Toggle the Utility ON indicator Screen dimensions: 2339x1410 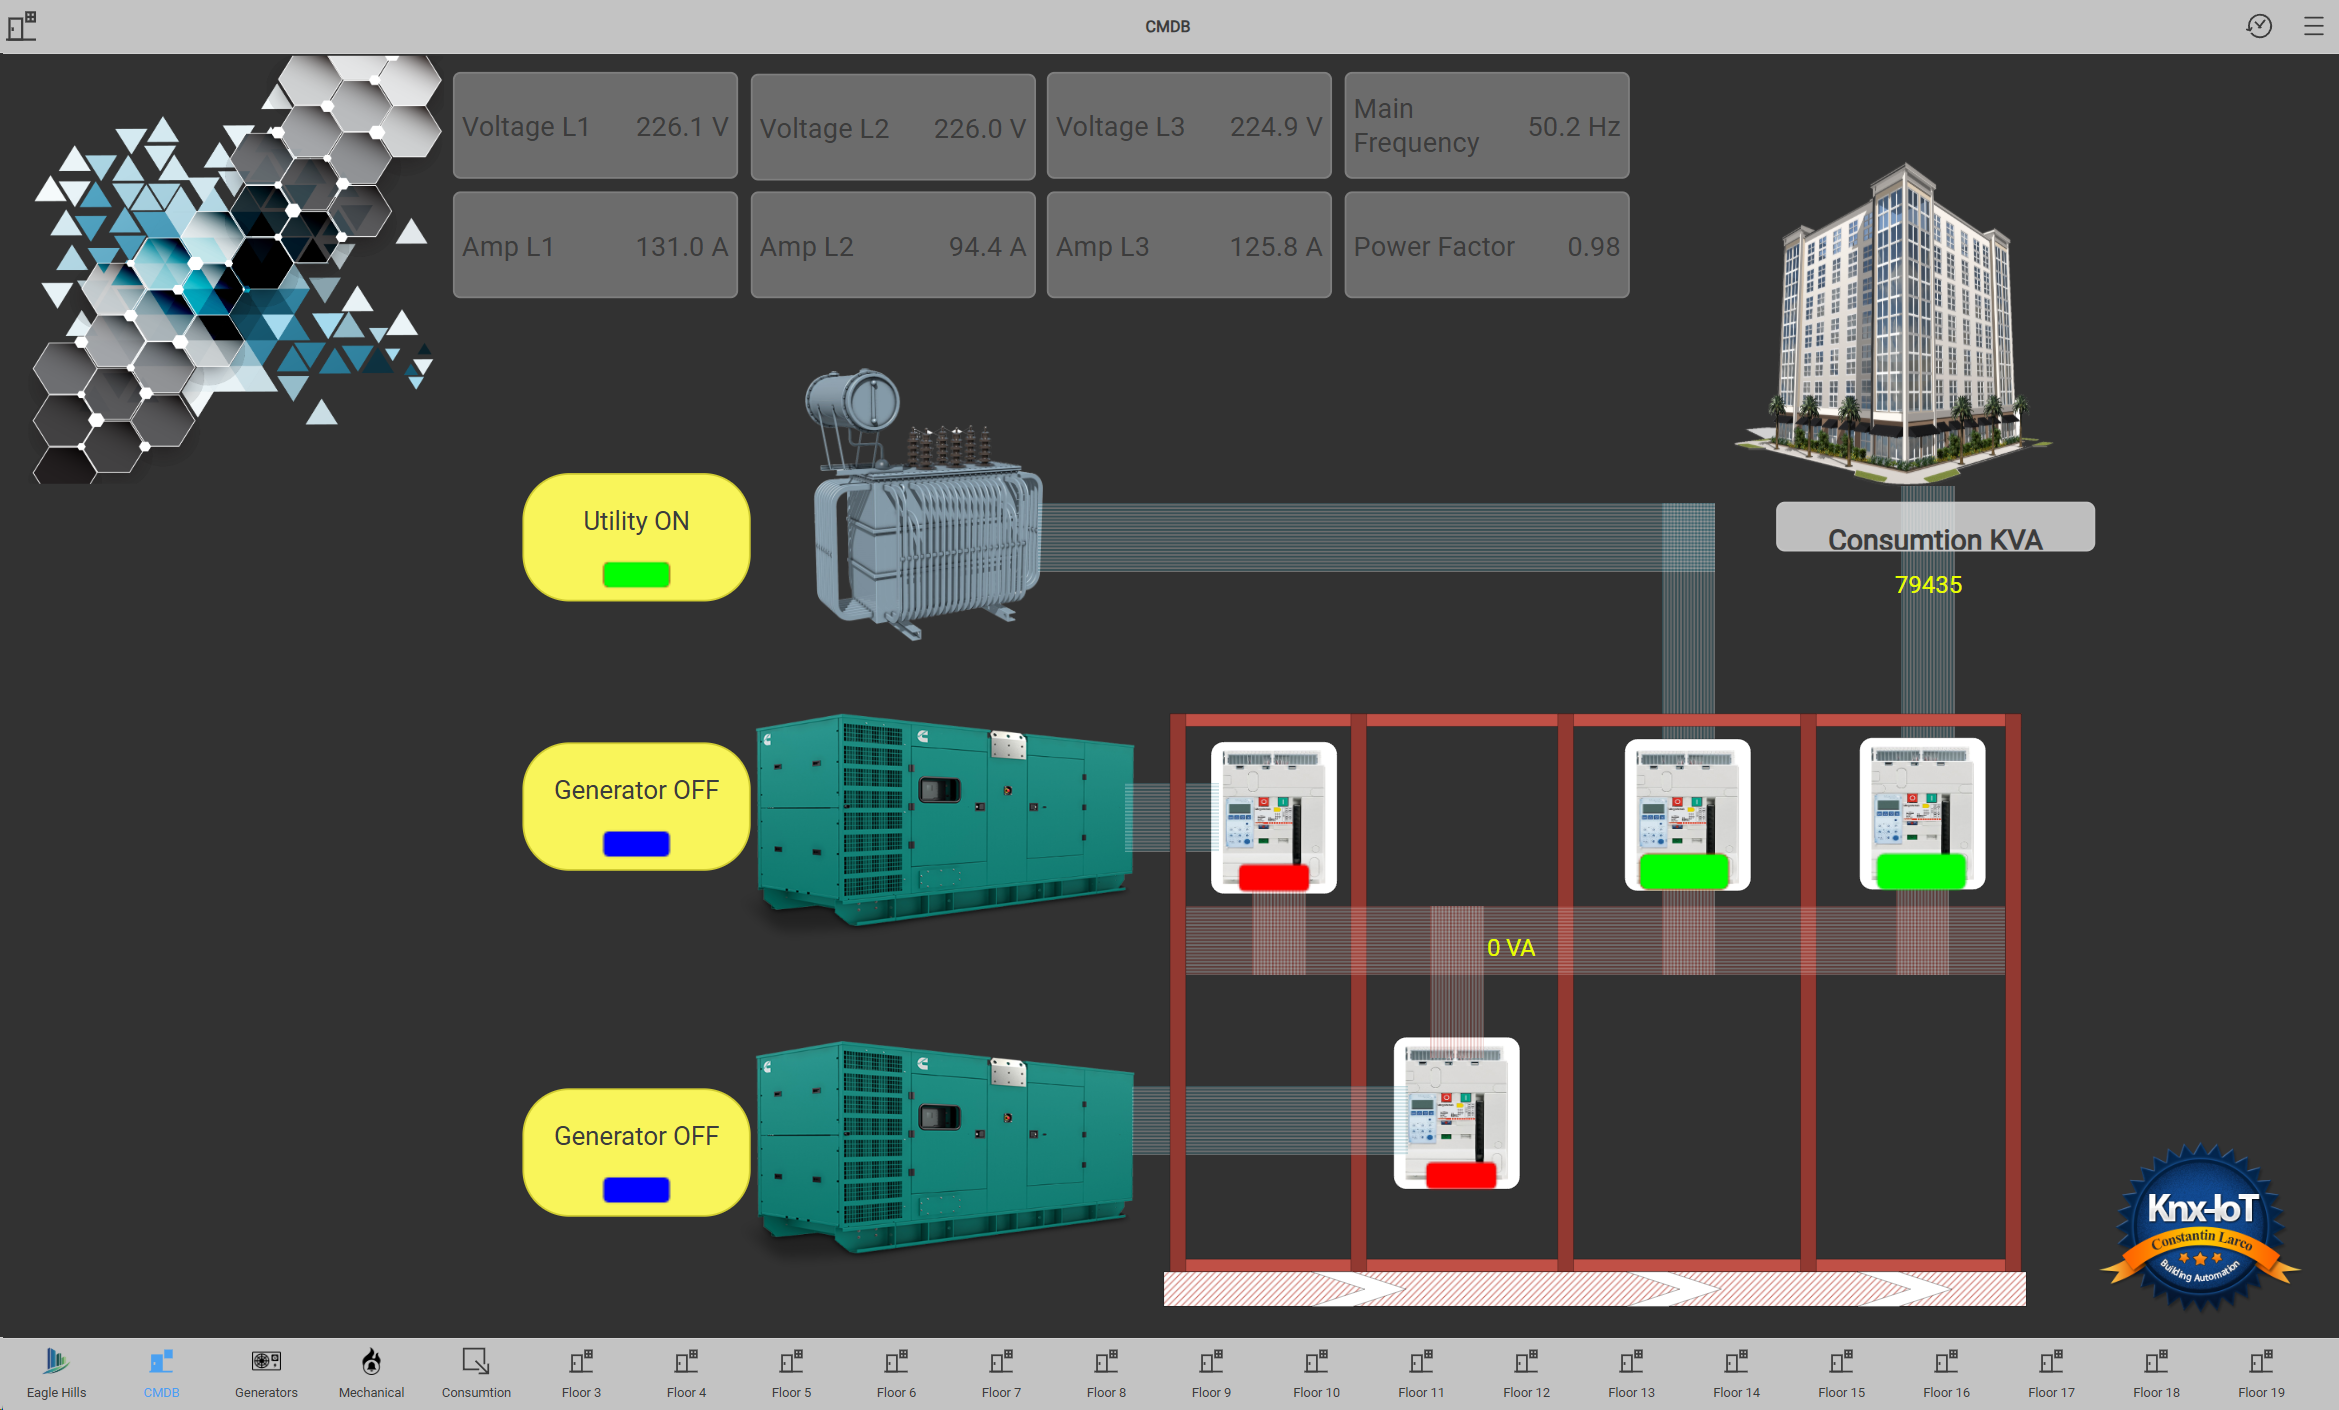pos(636,574)
